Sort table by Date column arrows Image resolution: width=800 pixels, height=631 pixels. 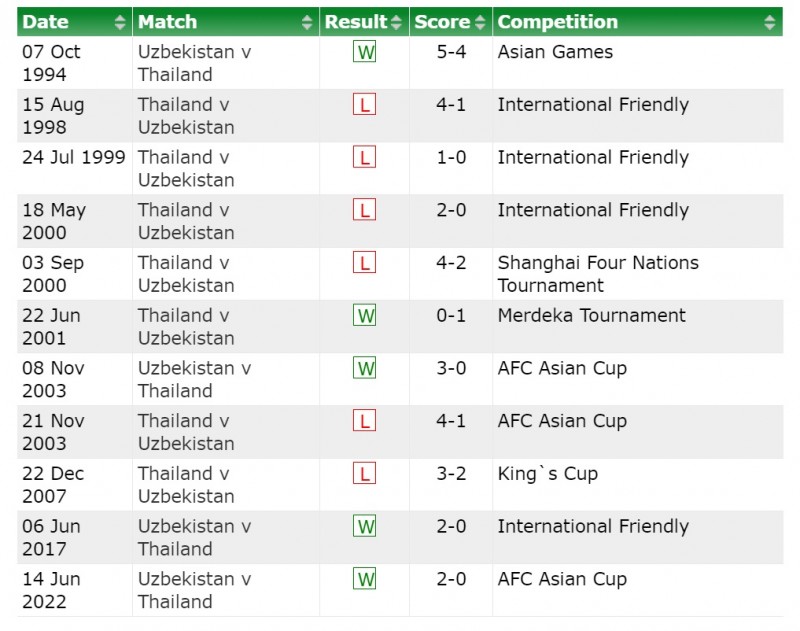120,22
